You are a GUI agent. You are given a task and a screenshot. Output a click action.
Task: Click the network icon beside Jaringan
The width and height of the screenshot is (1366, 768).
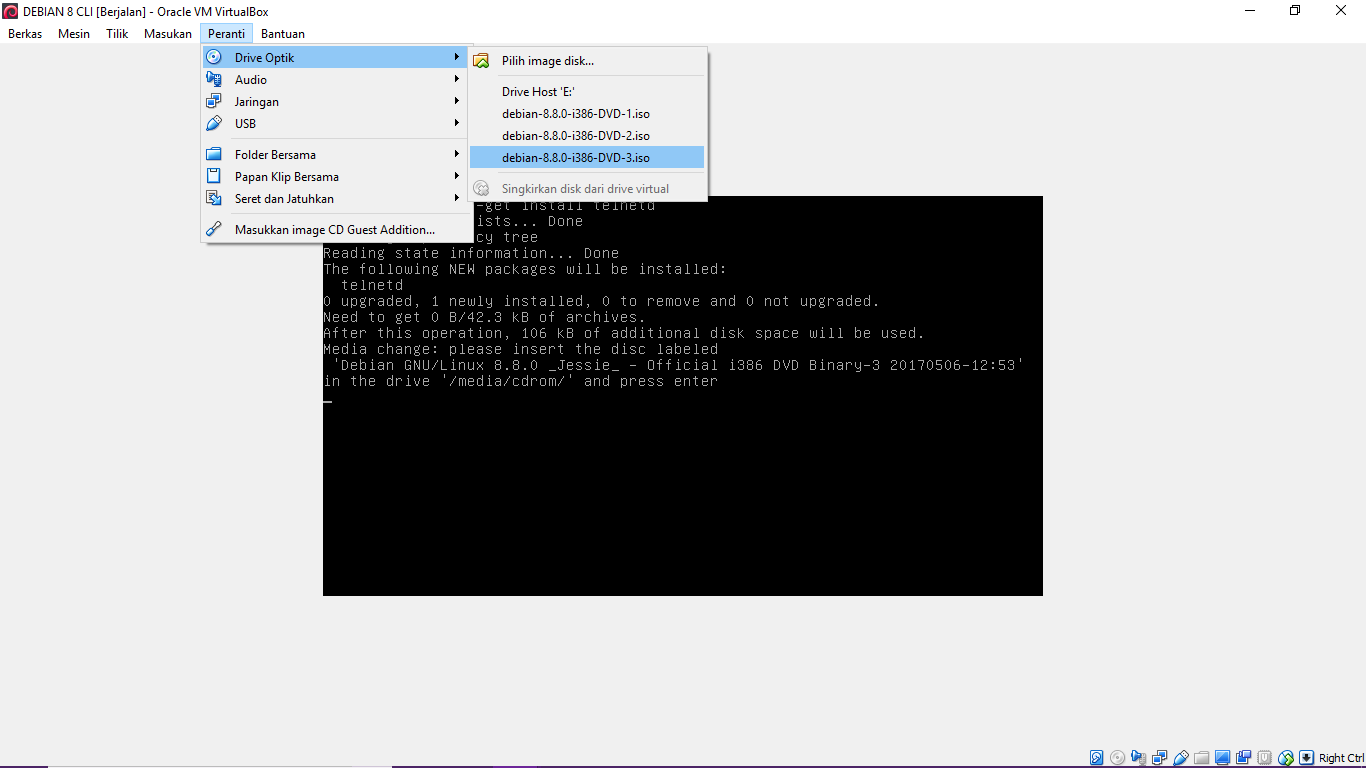point(214,101)
